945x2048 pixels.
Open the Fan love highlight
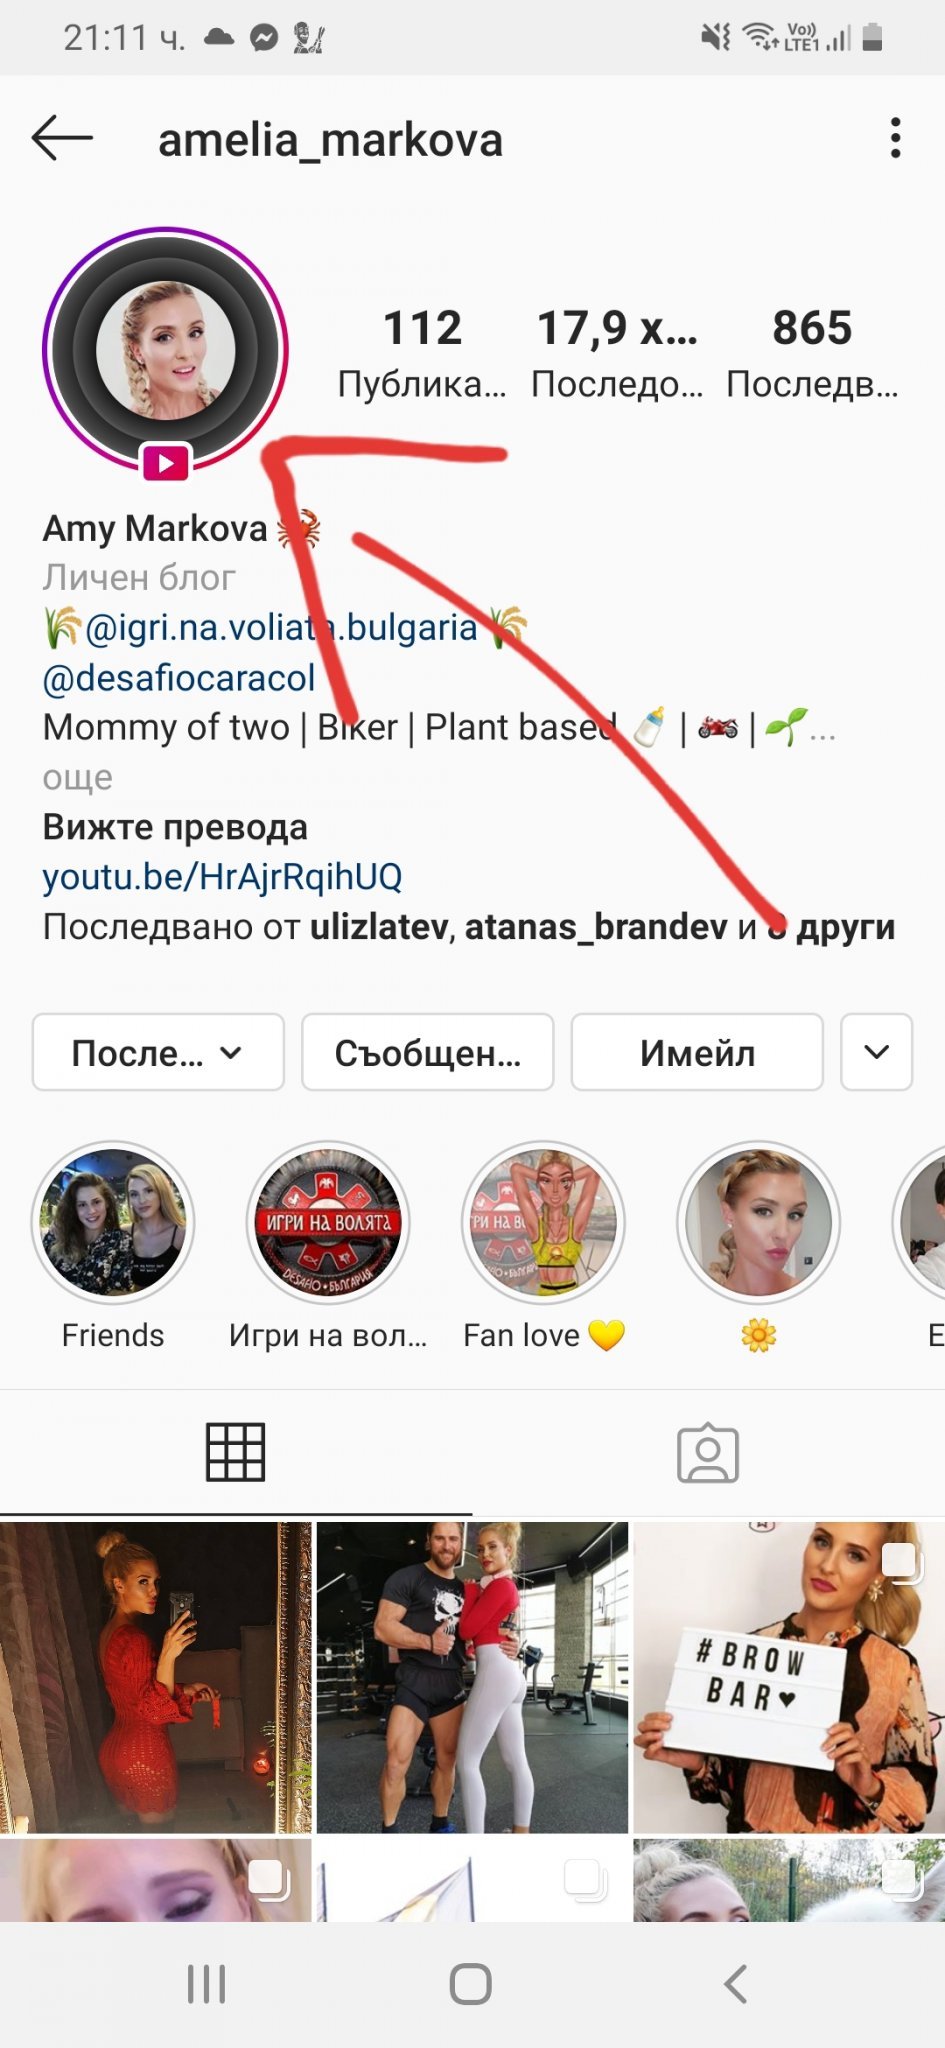[x=543, y=1222]
